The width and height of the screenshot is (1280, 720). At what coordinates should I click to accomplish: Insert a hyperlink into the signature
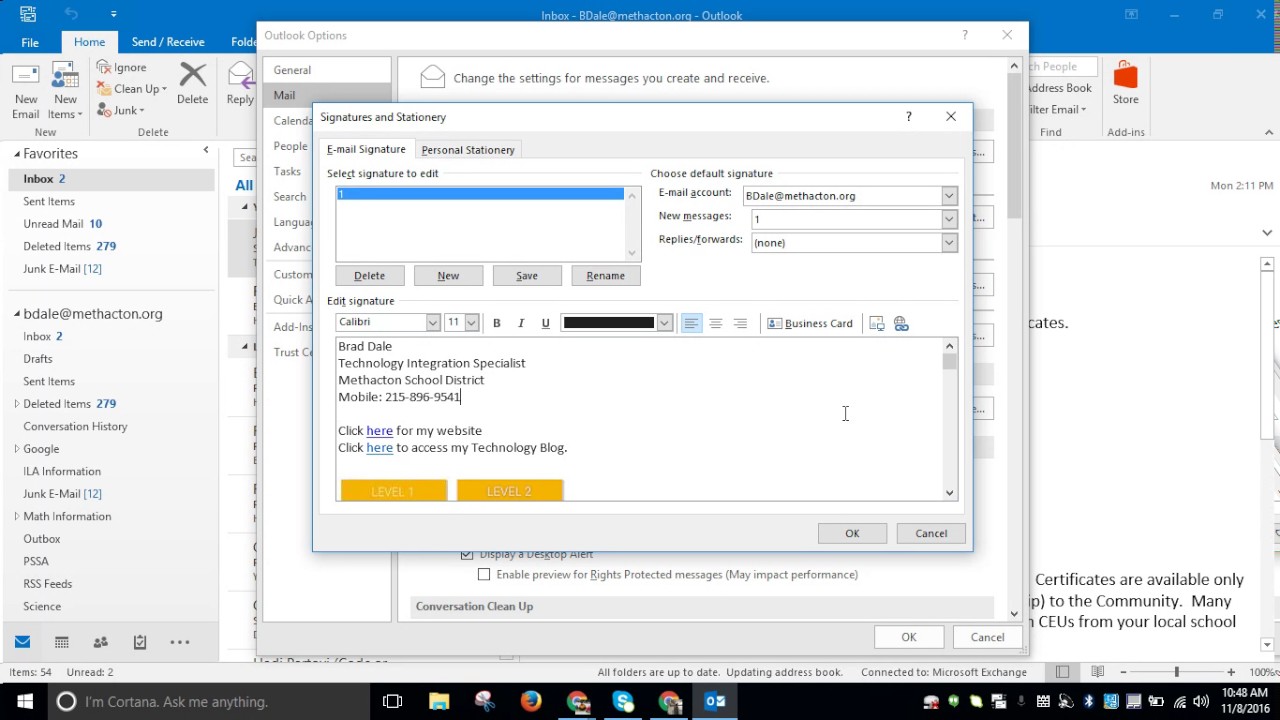pyautogui.click(x=901, y=323)
